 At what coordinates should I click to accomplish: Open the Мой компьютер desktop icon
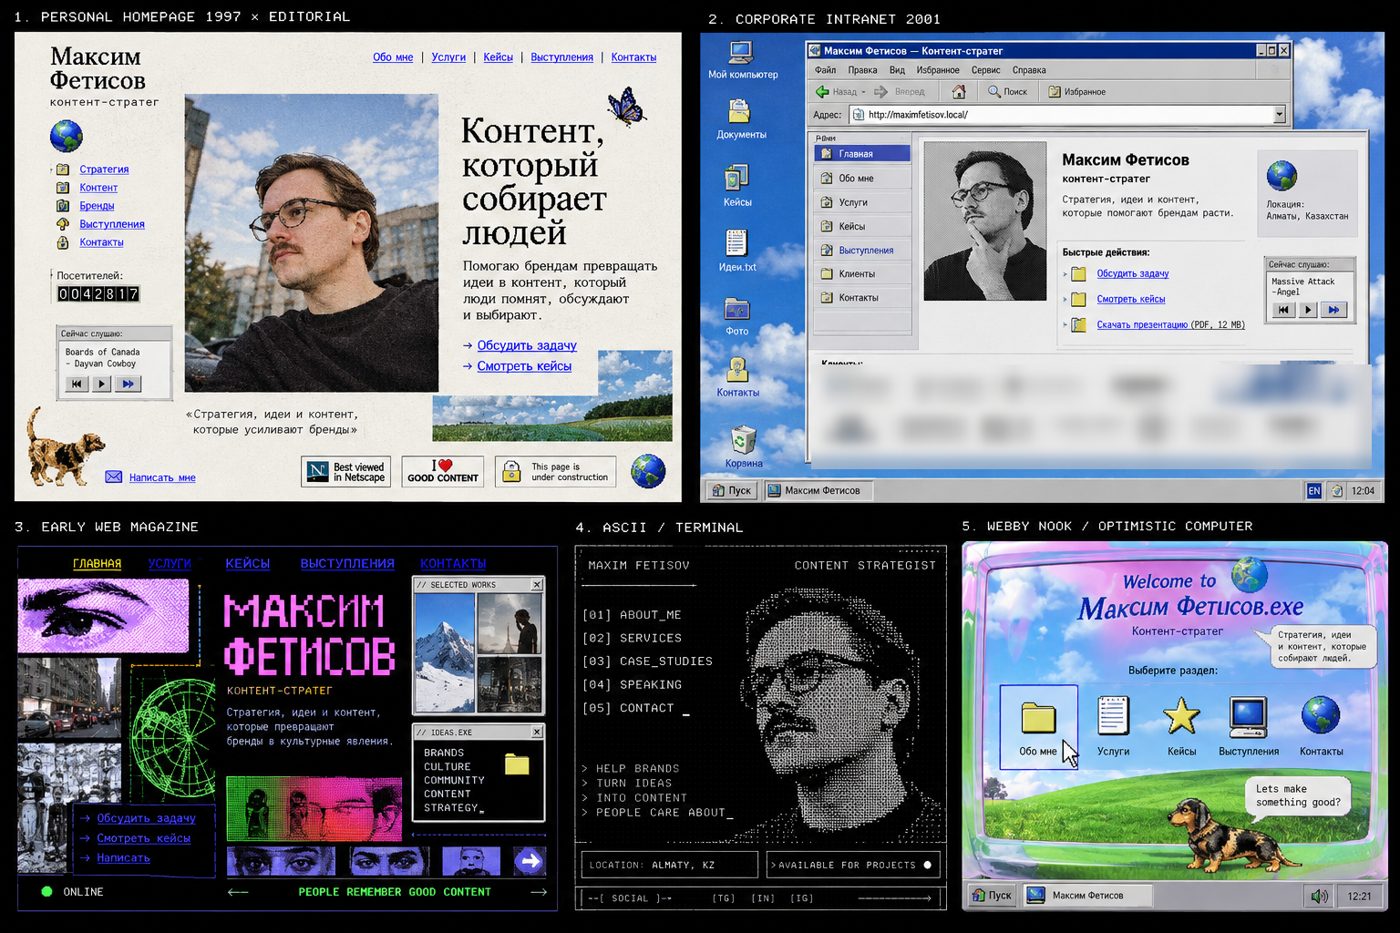pyautogui.click(x=742, y=53)
